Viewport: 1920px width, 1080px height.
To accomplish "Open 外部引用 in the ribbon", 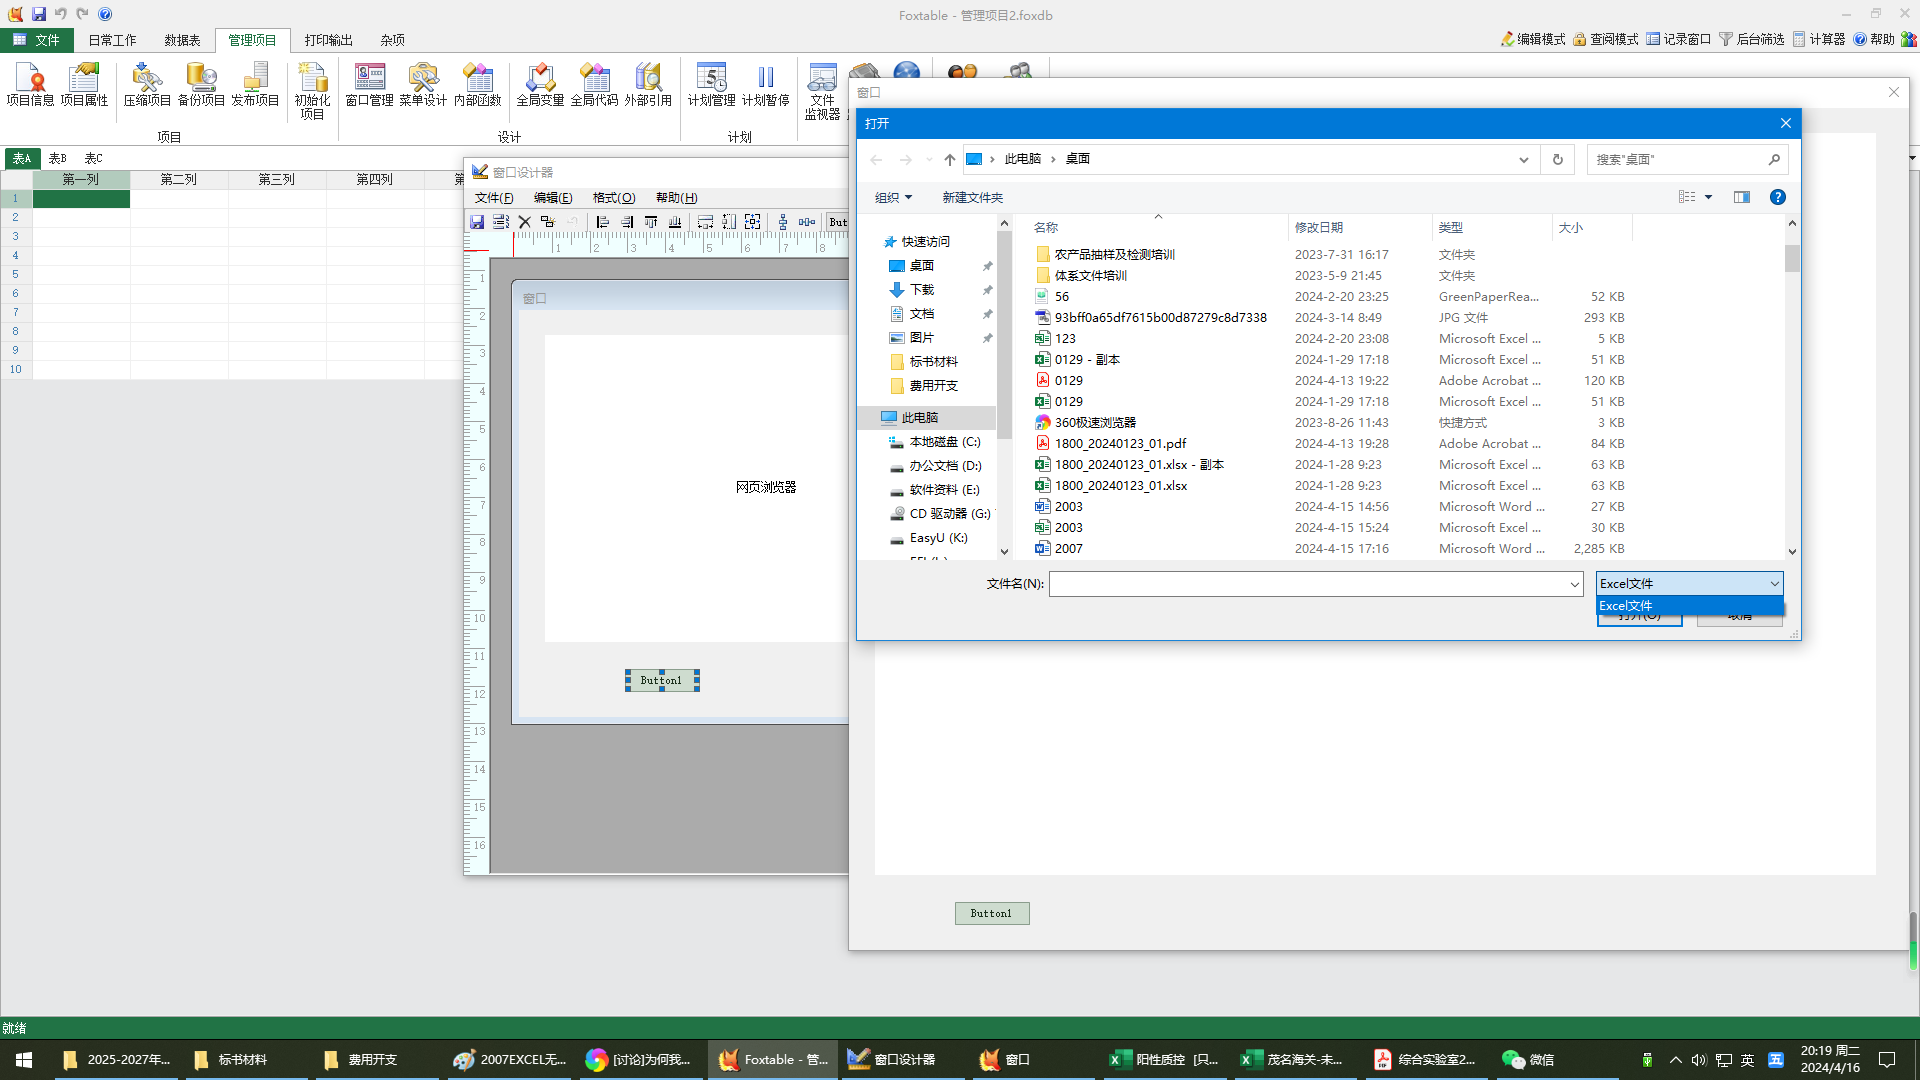I will point(648,85).
